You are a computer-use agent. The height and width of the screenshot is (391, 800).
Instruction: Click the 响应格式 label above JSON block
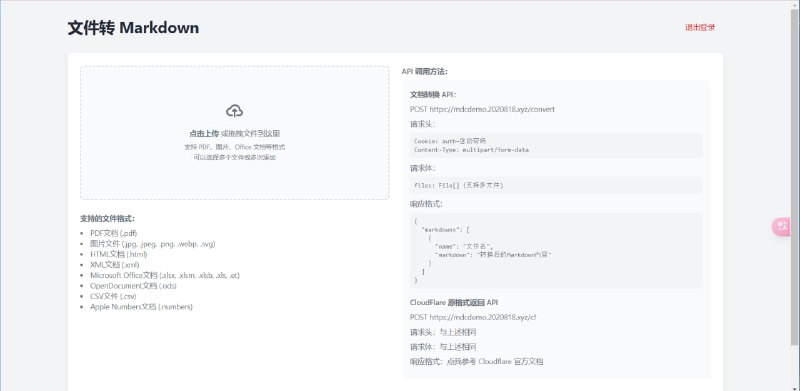click(426, 204)
